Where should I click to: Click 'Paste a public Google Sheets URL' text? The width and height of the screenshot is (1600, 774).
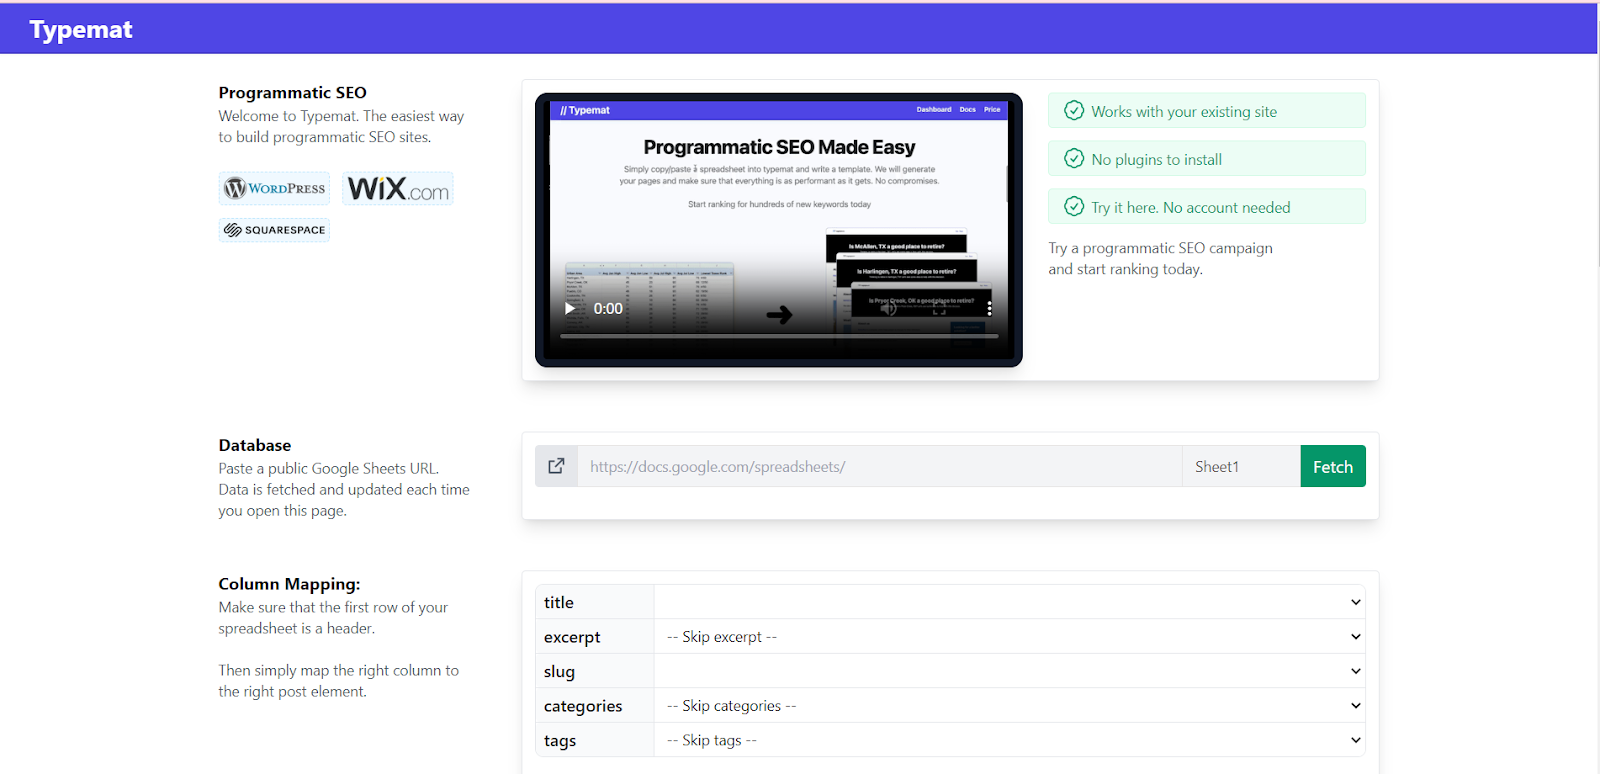click(x=329, y=469)
